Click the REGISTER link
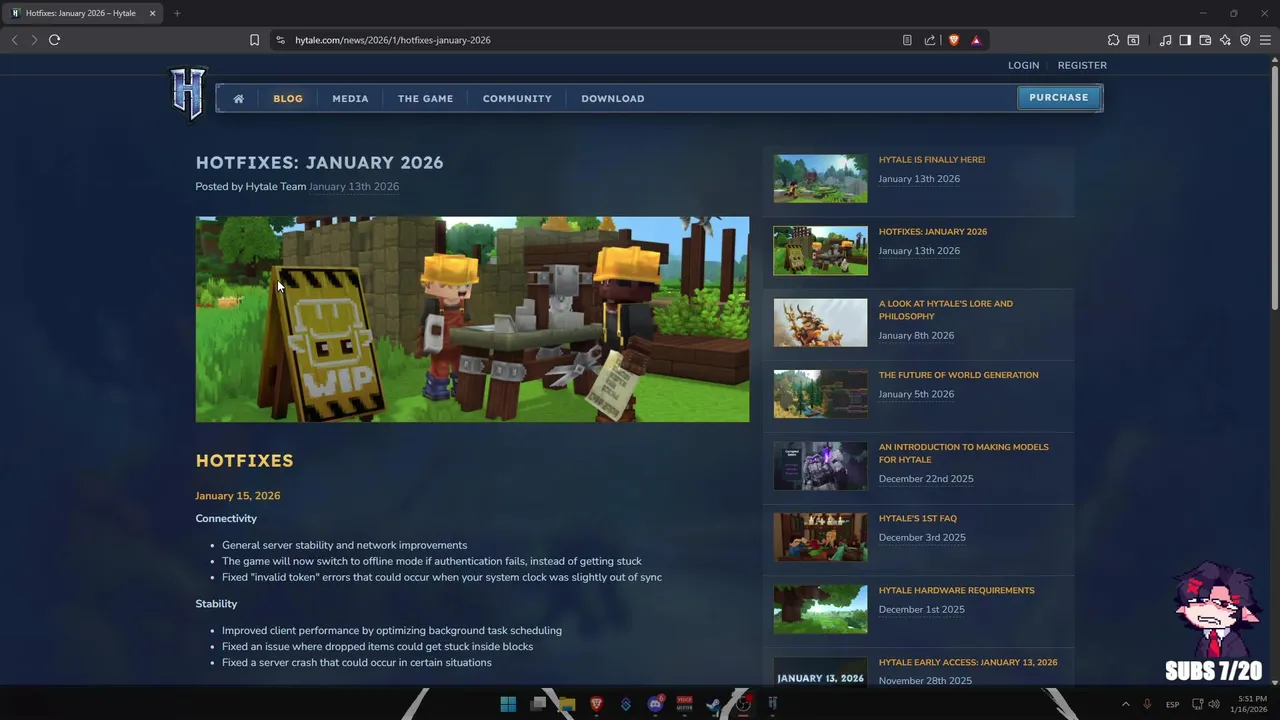The width and height of the screenshot is (1280, 720). [x=1082, y=65]
